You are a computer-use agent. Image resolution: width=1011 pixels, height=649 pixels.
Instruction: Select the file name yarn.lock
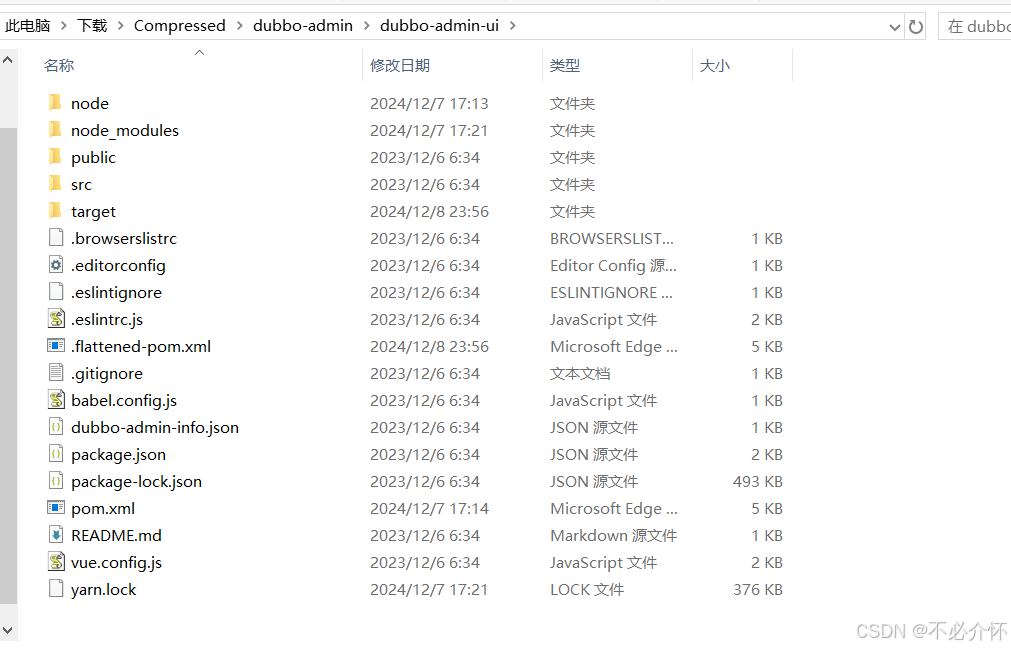103,590
